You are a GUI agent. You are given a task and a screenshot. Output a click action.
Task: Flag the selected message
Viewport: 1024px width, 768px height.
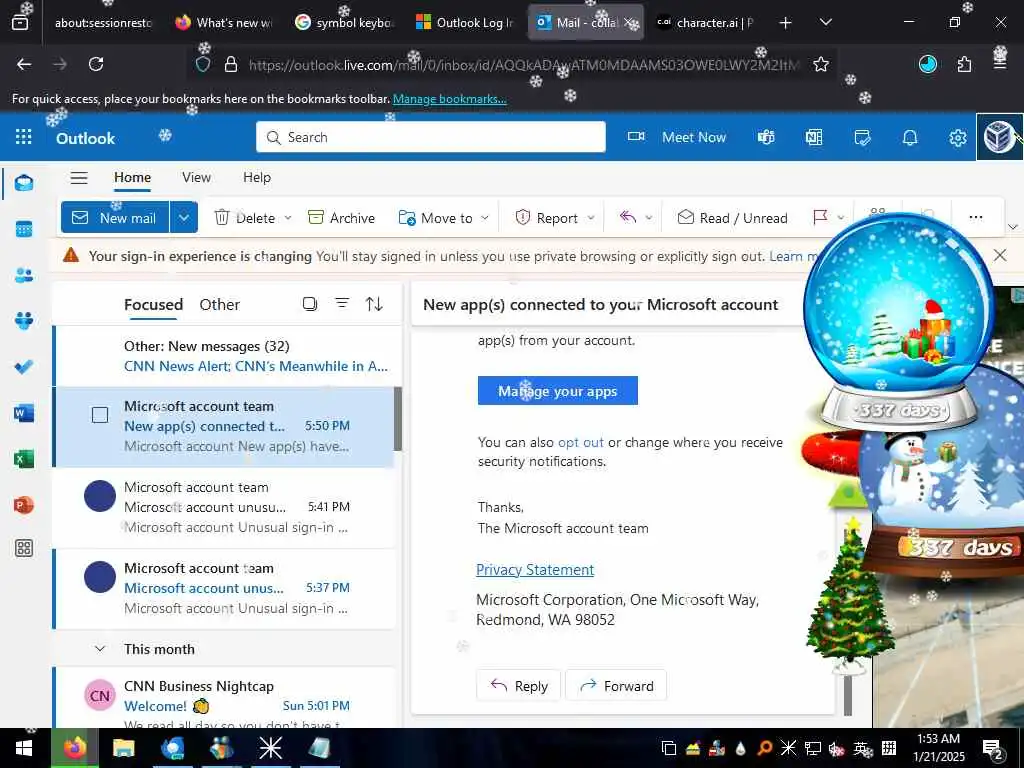(x=820, y=217)
